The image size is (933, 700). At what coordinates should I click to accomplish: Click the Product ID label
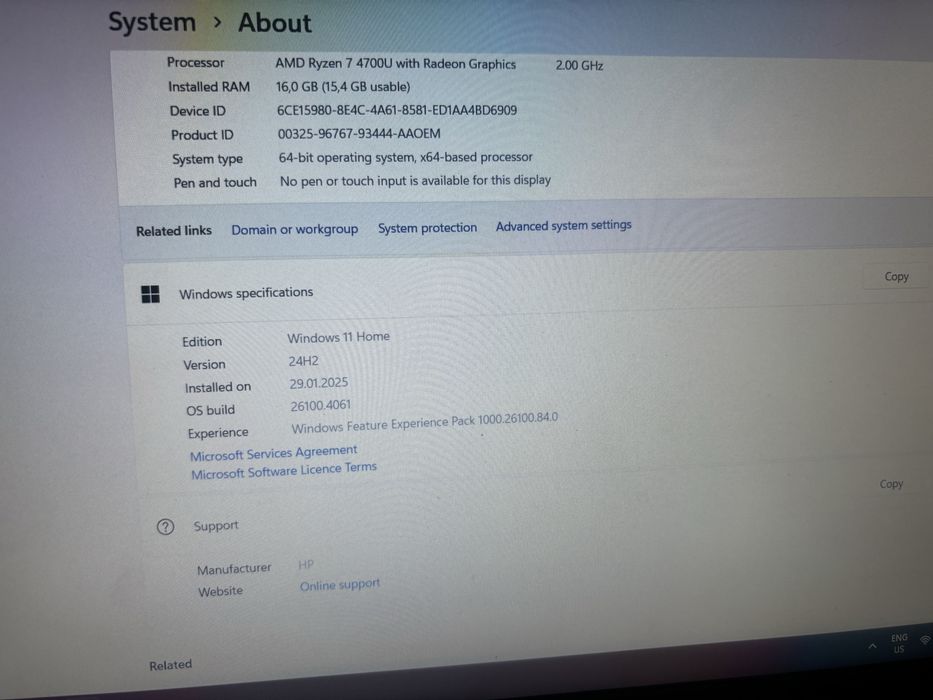(x=202, y=135)
